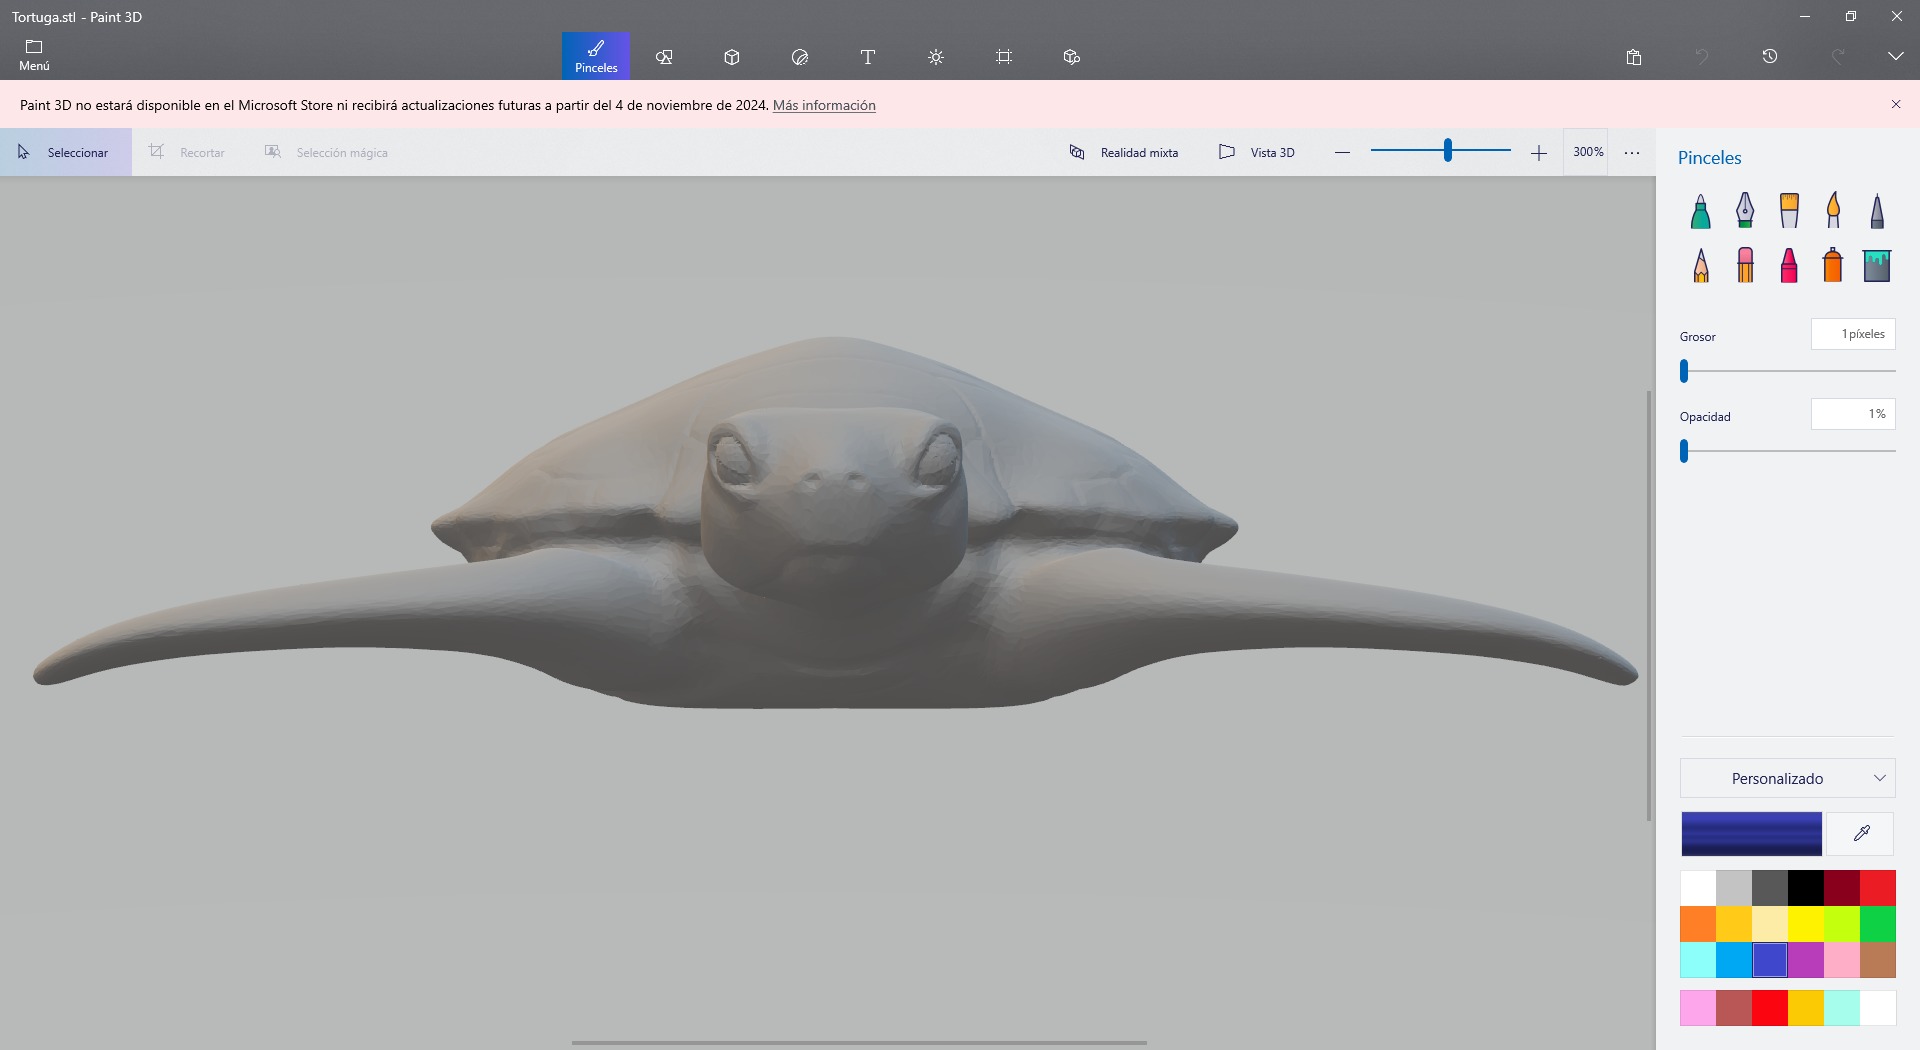Viewport: 1920px width, 1050px height.
Task: Click the Redo arrow
Action: click(1838, 57)
